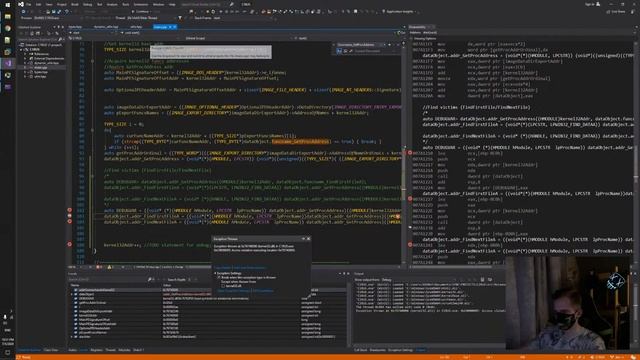Image resolution: width=640 pixels, height=360 pixels.
Task: Open Application Insights toolbar dropdown
Action: [400, 12]
